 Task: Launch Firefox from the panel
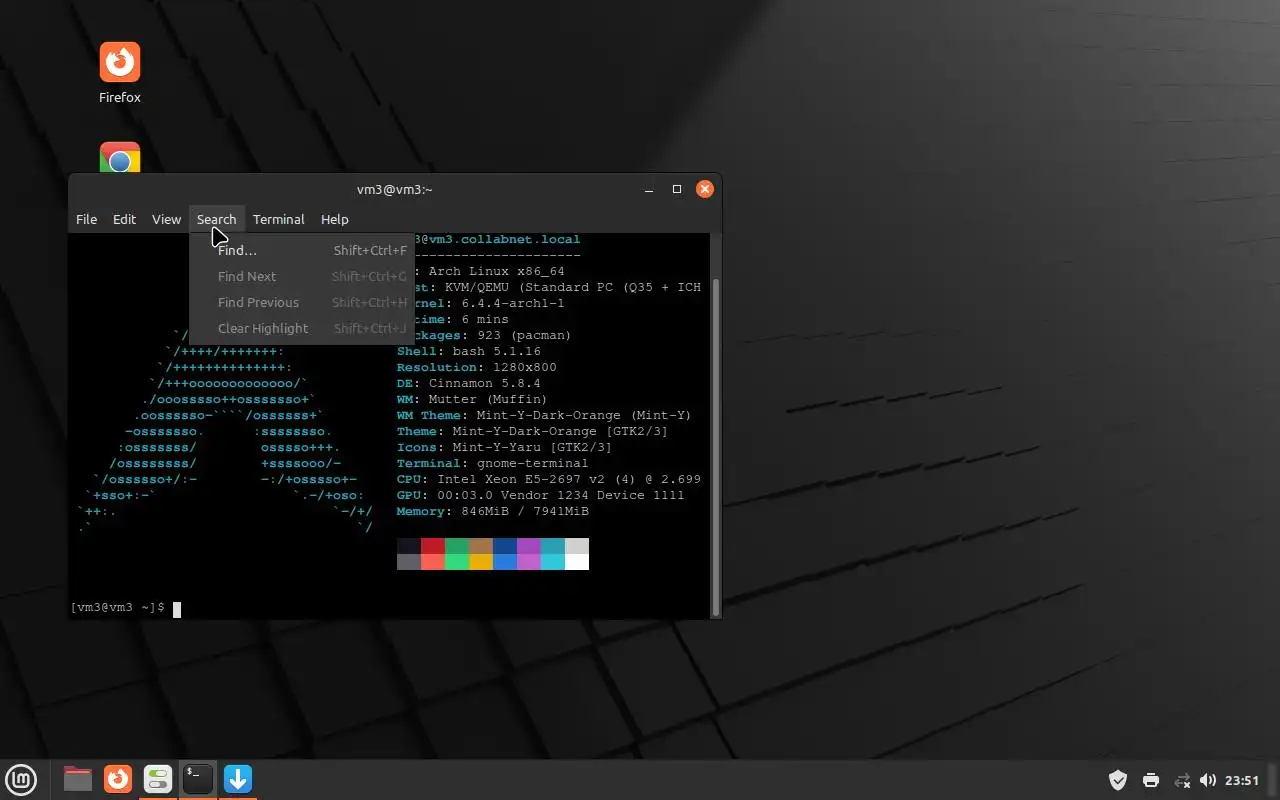click(118, 779)
